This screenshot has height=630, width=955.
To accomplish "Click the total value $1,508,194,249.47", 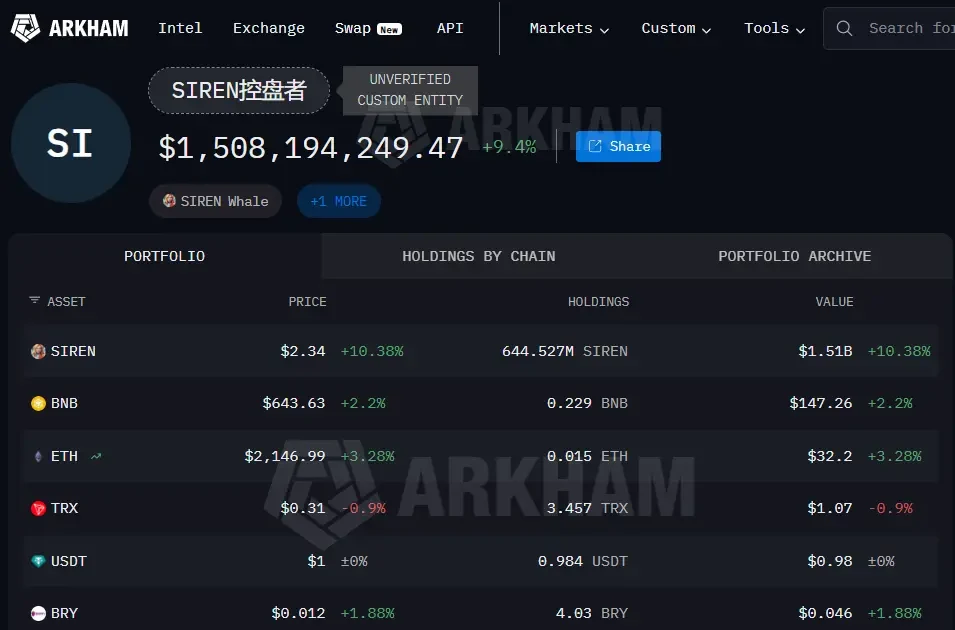I will click(311, 148).
